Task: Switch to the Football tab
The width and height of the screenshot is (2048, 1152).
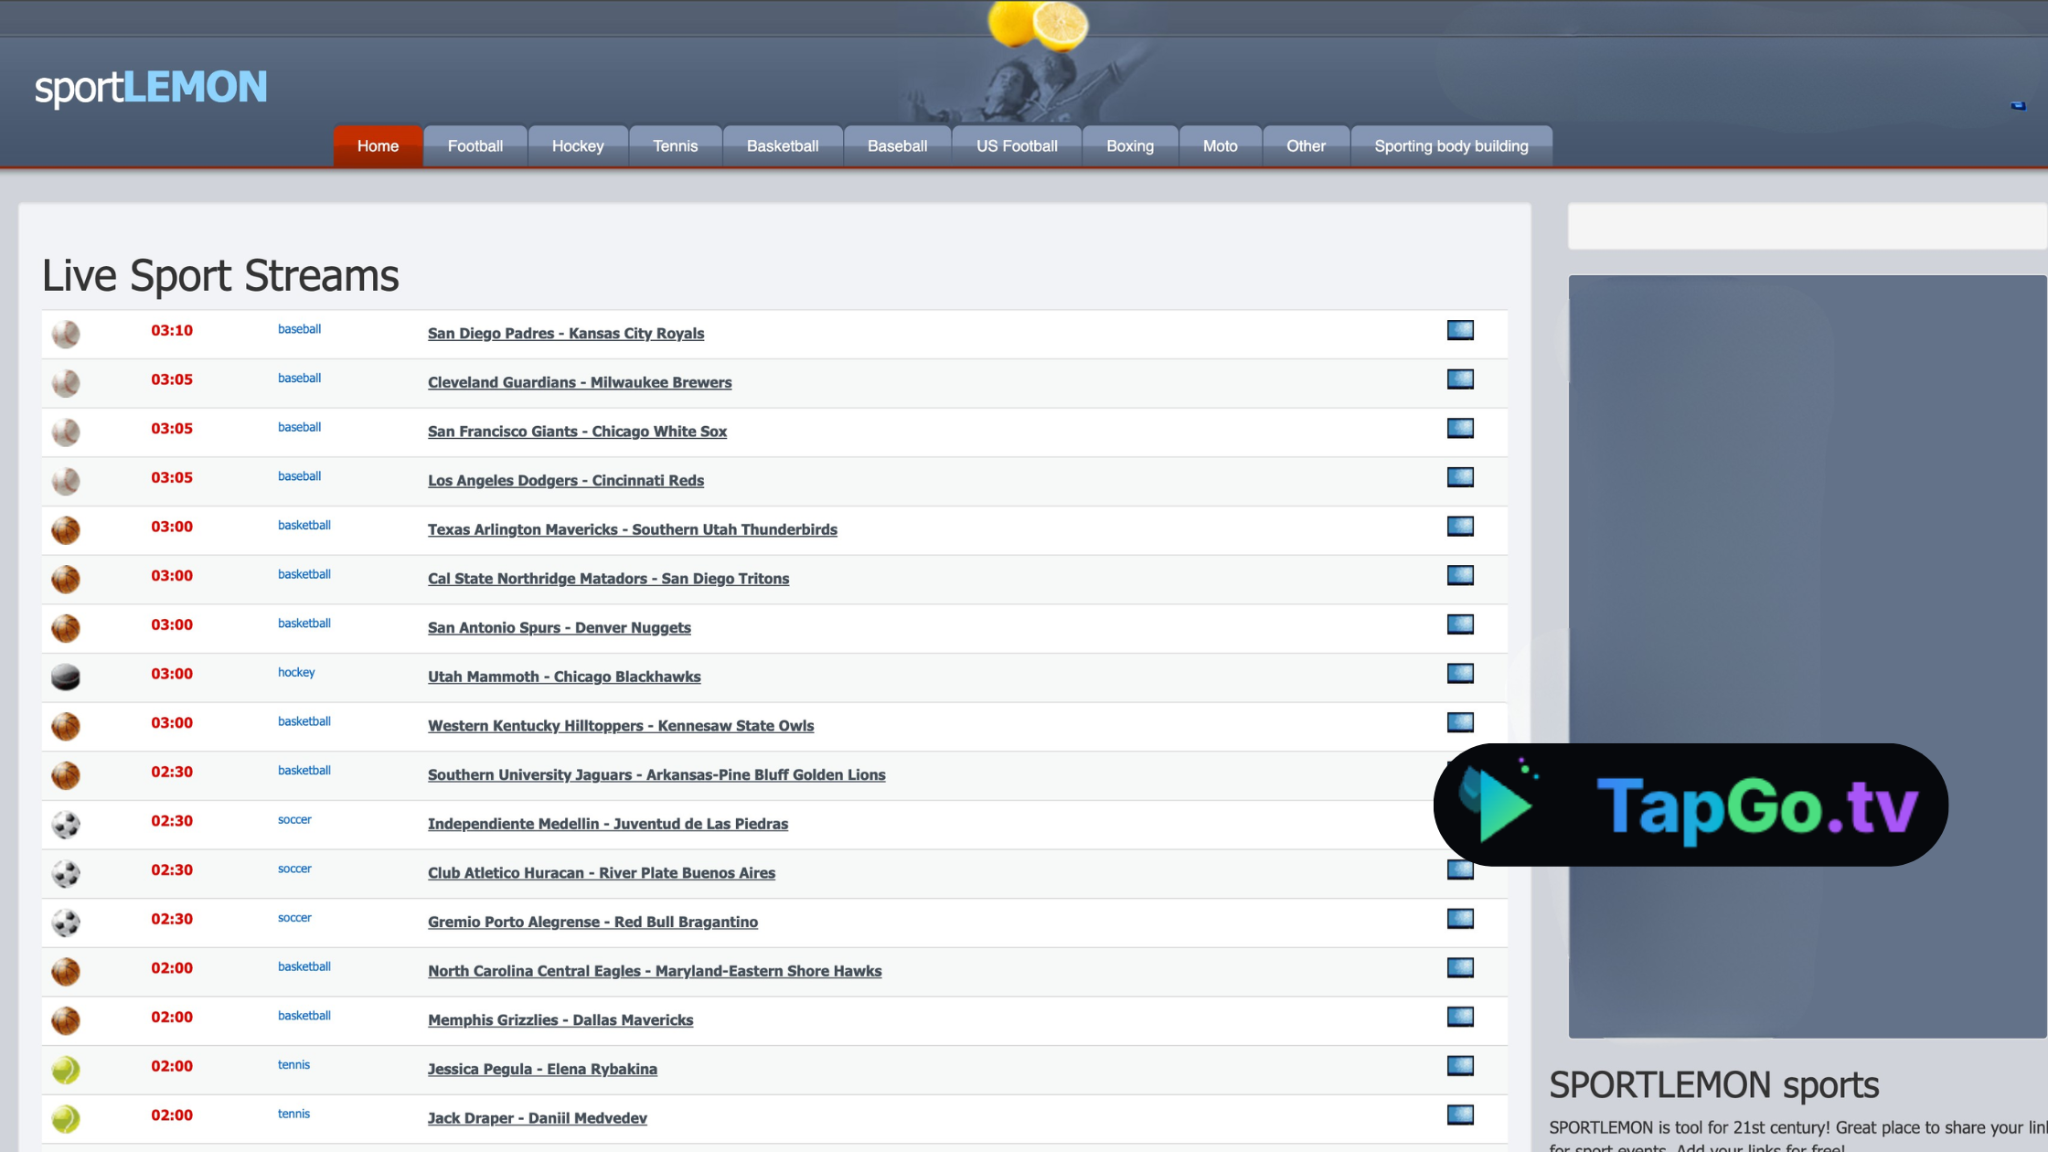Action: tap(475, 146)
